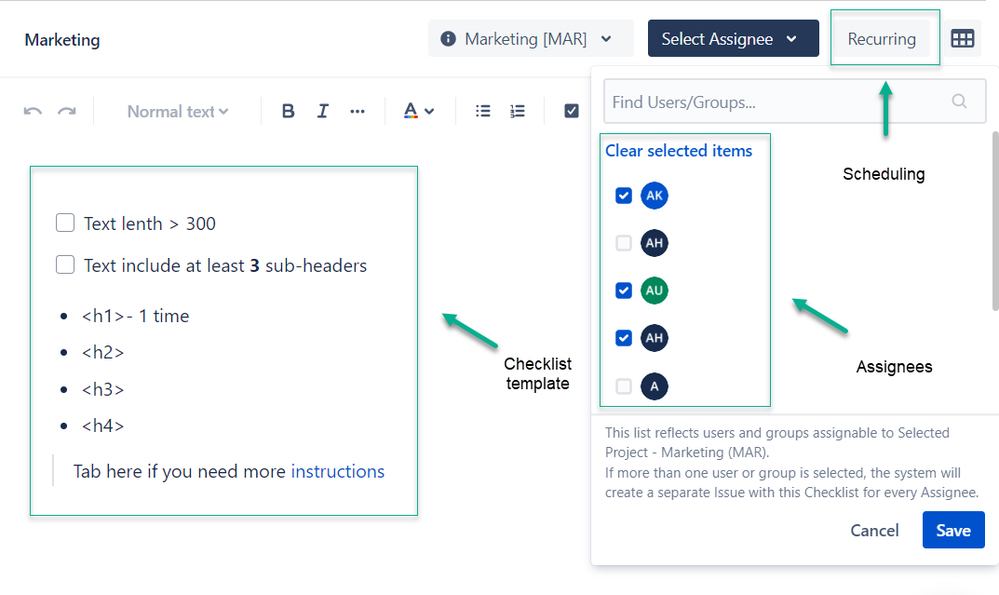Screen dimensions: 999x595
Task: Click the '<h2>' bullet item
Action: pyautogui.click(x=103, y=352)
